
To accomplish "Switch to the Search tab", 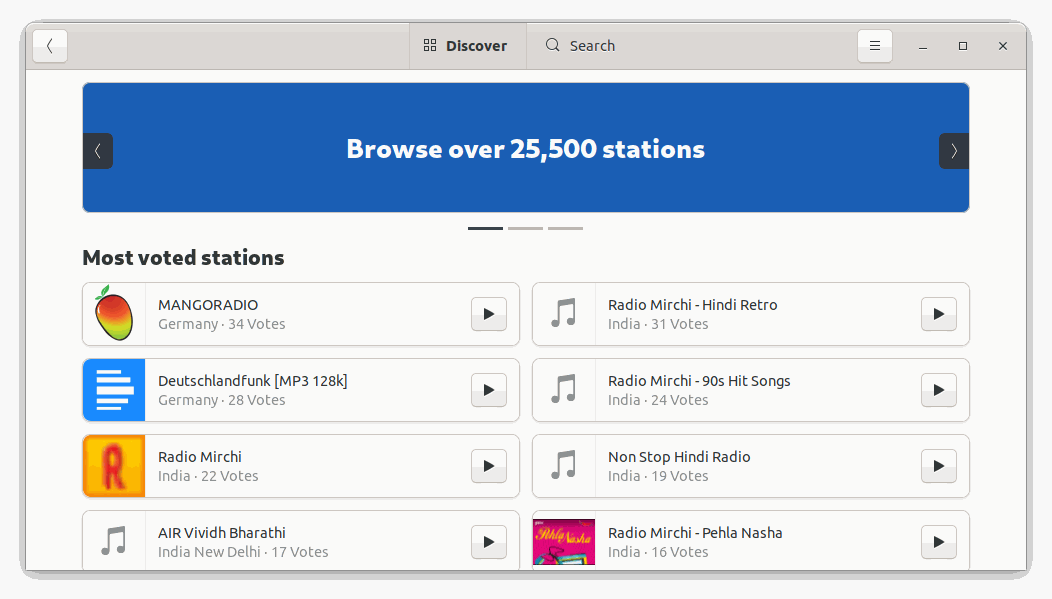I will (x=580, y=46).
